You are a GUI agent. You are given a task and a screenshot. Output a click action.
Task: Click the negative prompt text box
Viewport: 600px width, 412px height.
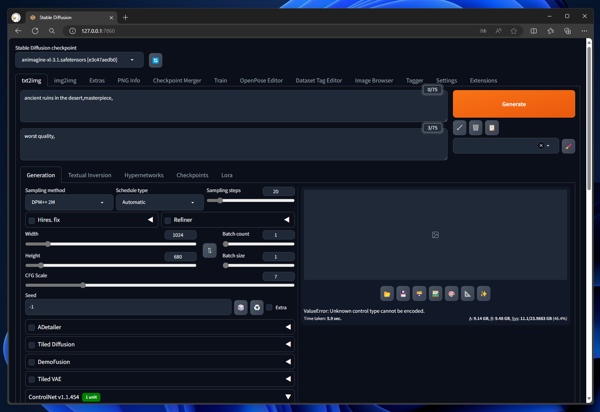[x=233, y=144]
